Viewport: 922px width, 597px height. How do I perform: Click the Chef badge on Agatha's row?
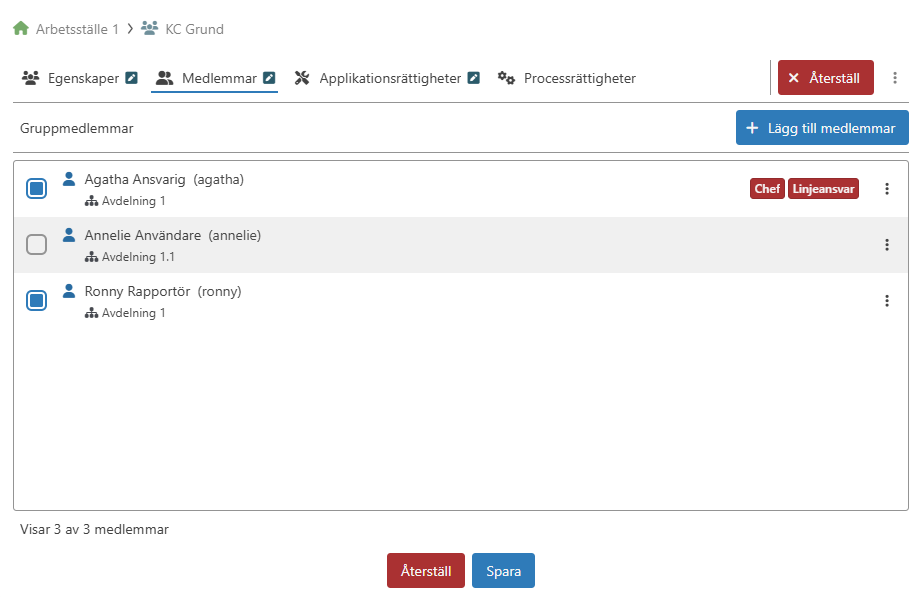(x=767, y=189)
